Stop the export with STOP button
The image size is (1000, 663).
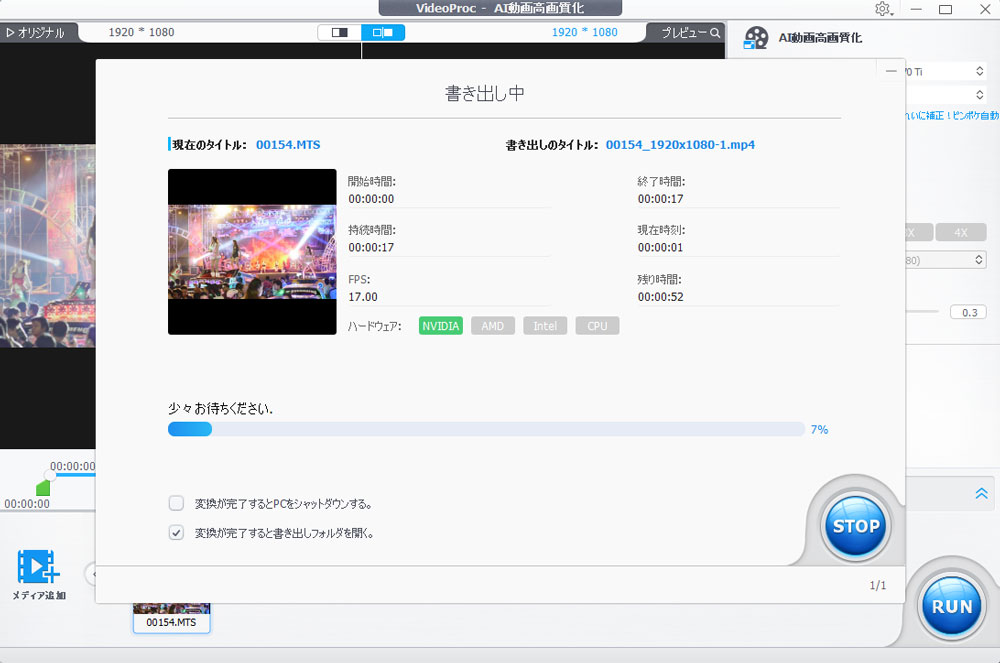[856, 527]
